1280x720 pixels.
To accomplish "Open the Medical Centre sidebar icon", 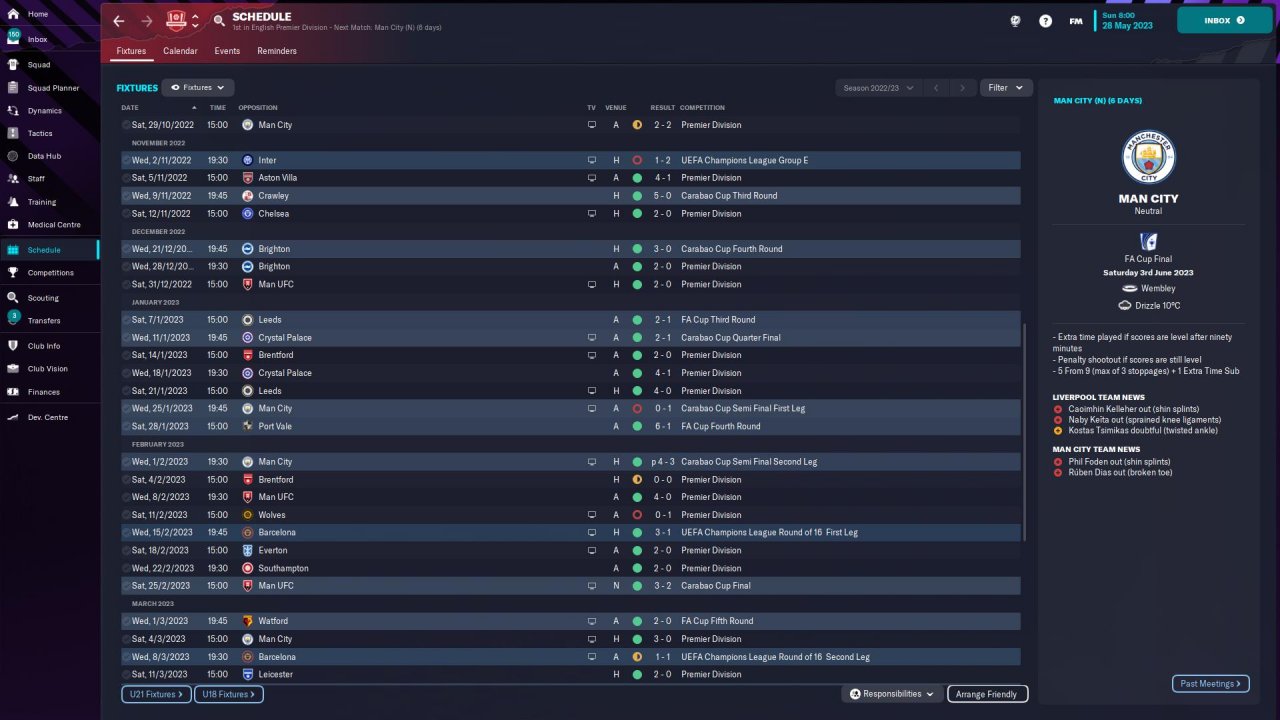I will (13, 225).
